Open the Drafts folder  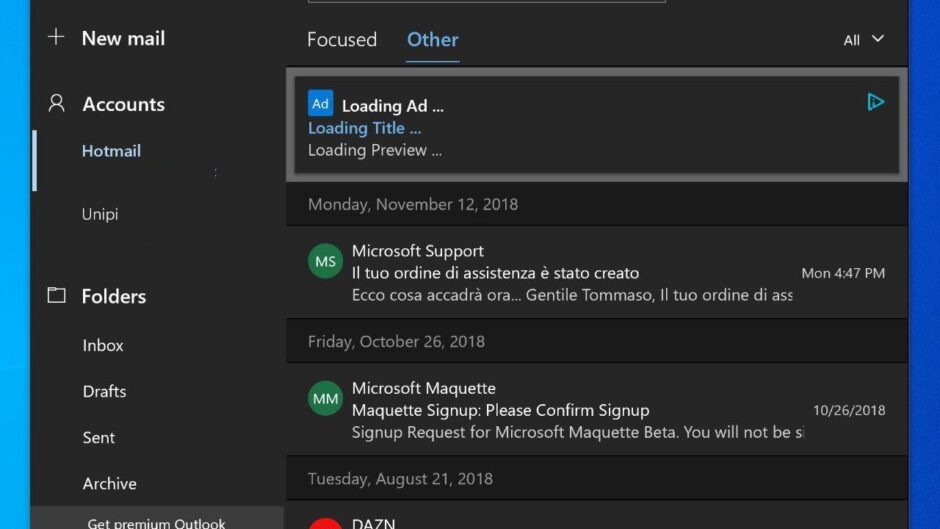(104, 391)
